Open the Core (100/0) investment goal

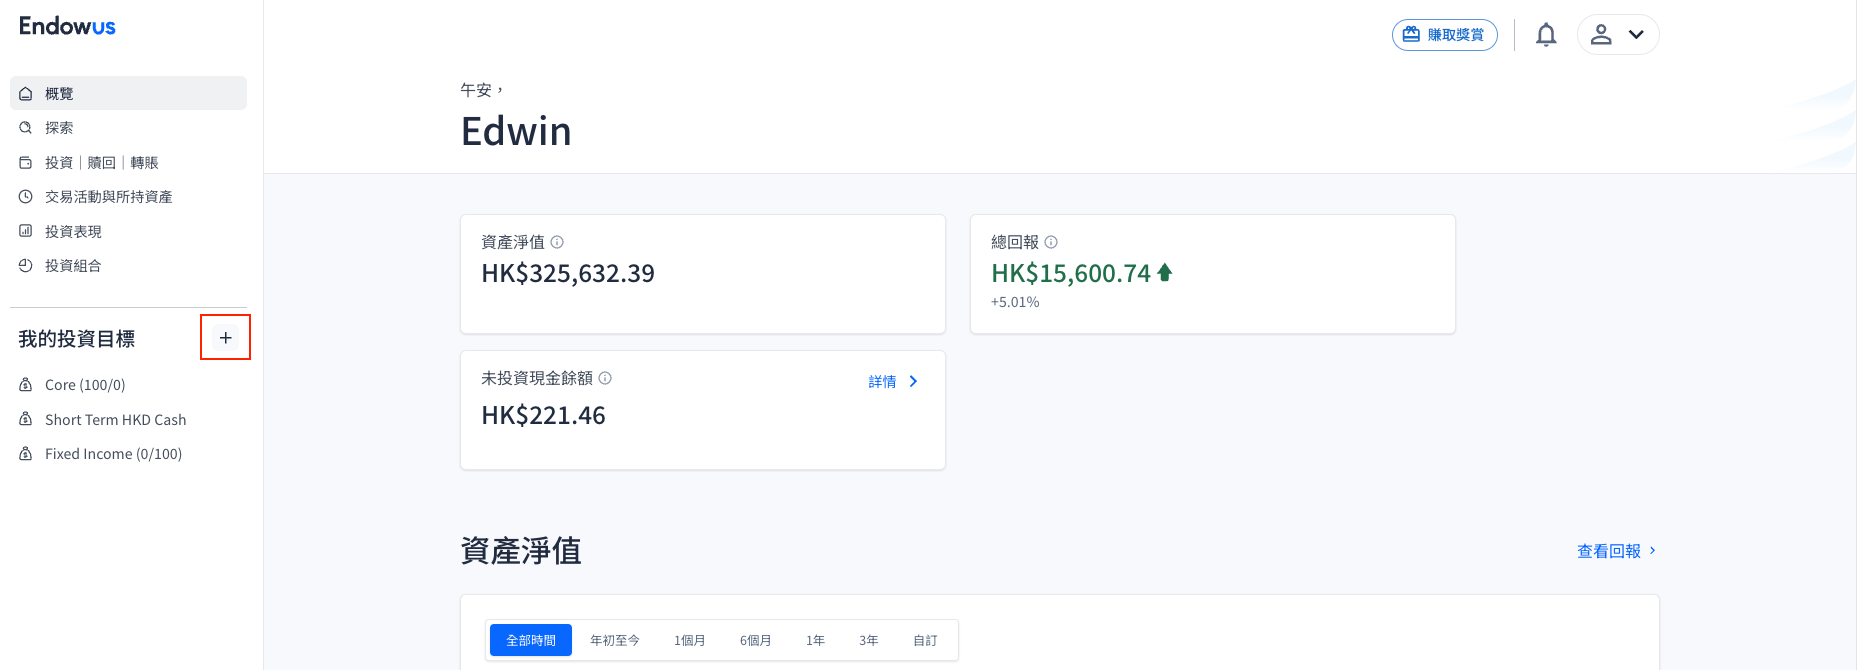[85, 385]
